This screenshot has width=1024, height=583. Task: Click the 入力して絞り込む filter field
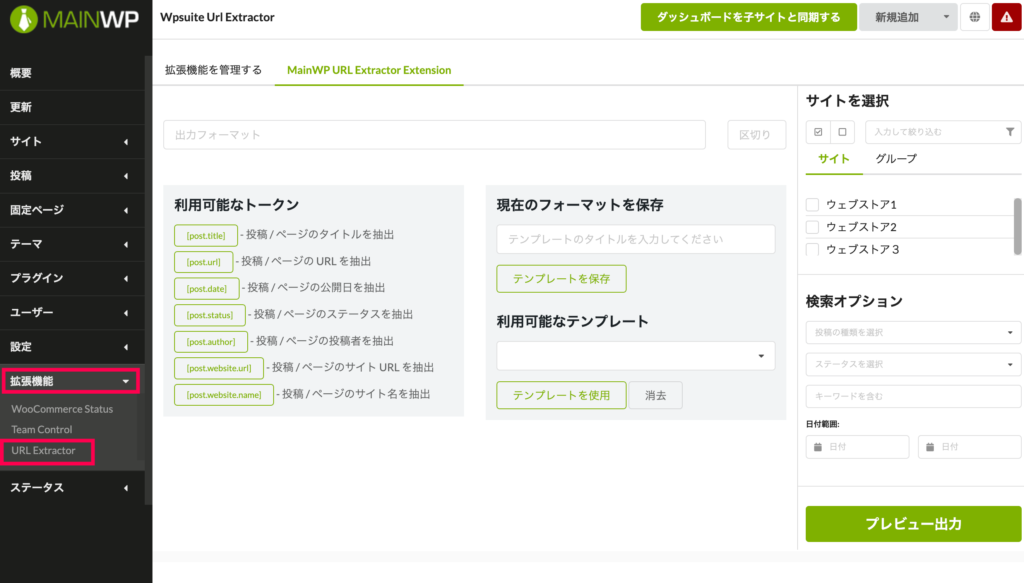943,132
